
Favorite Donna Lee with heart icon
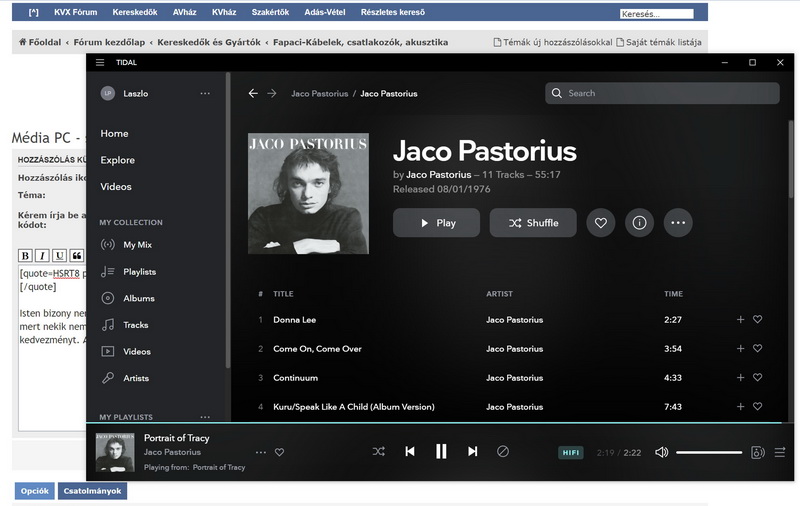coord(758,319)
